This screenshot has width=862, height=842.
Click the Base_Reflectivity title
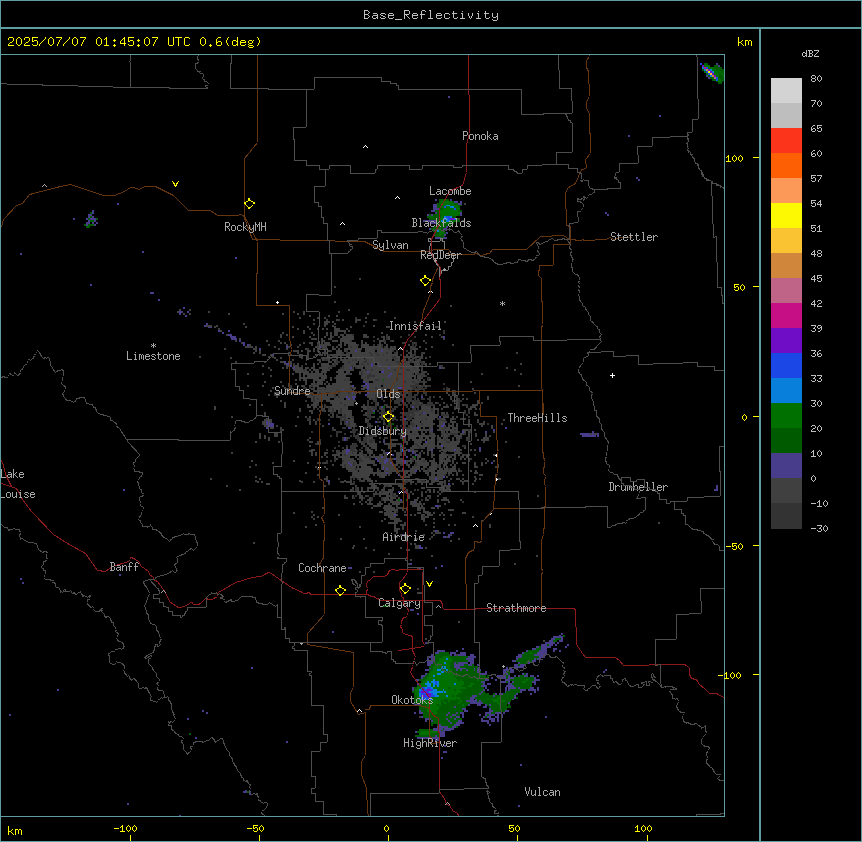pyautogui.click(x=431, y=15)
